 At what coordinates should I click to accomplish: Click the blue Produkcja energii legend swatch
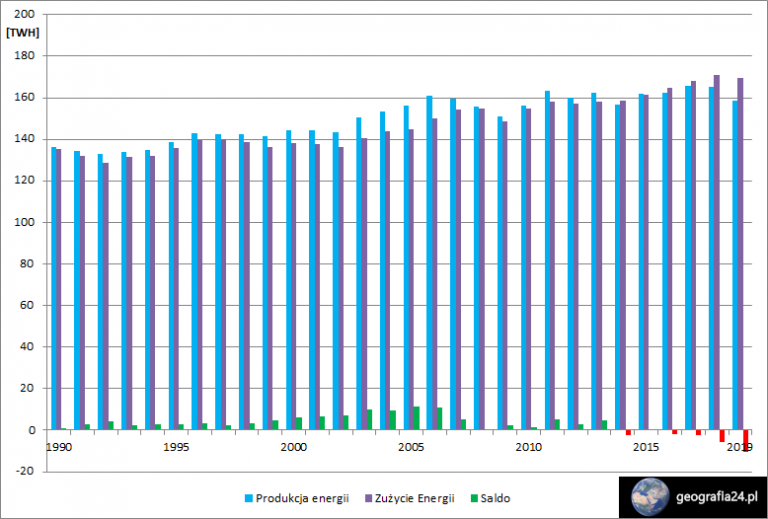[248, 498]
